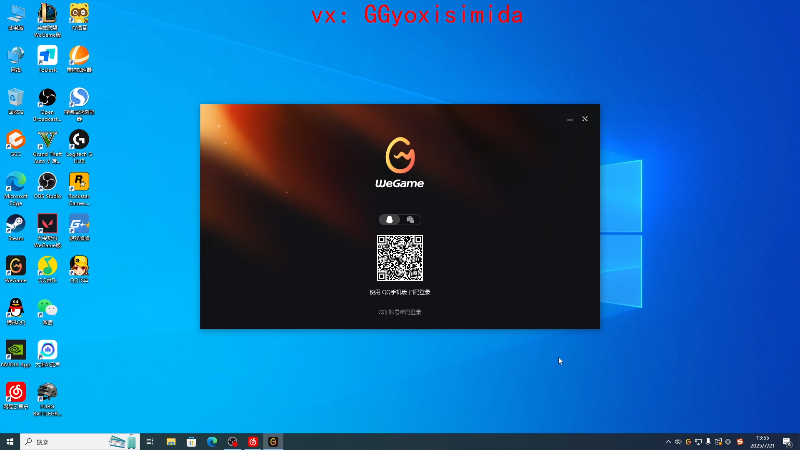
Task: Open the yellow raccoon app desktop shortcut
Action: coord(79,17)
